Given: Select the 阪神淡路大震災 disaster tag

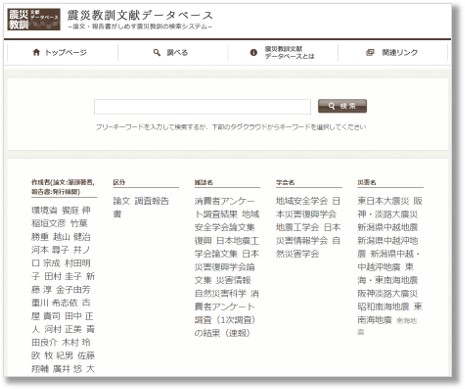Looking at the screenshot, I should click(388, 294).
